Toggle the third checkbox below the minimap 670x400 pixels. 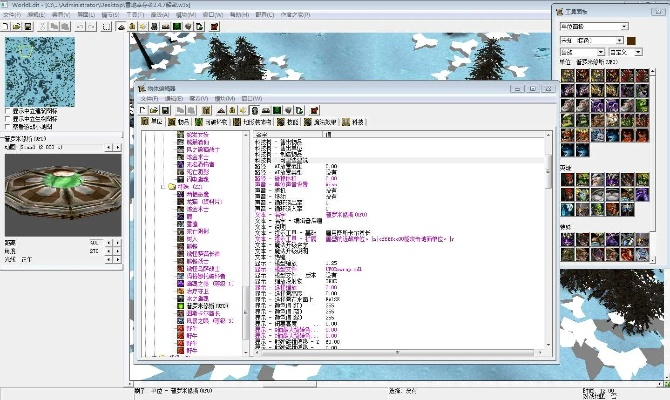pyautogui.click(x=9, y=127)
